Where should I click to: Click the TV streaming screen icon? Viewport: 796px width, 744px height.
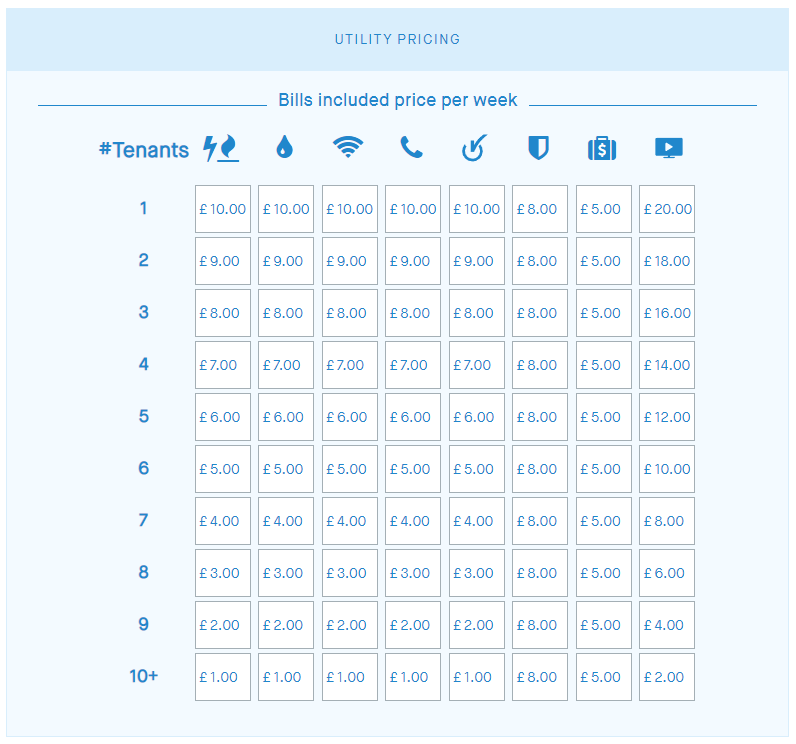pyautogui.click(x=668, y=149)
